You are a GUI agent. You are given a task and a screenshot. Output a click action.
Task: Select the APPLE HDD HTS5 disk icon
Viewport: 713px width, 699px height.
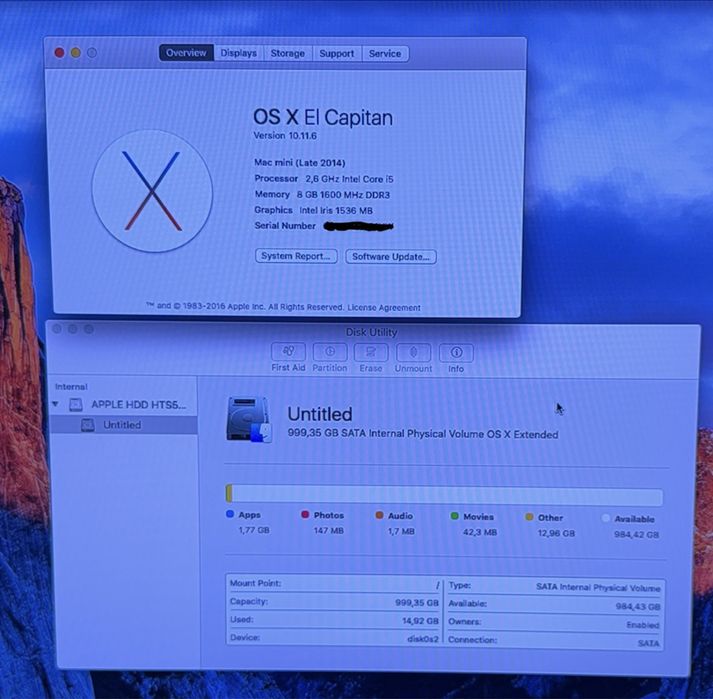click(76, 404)
